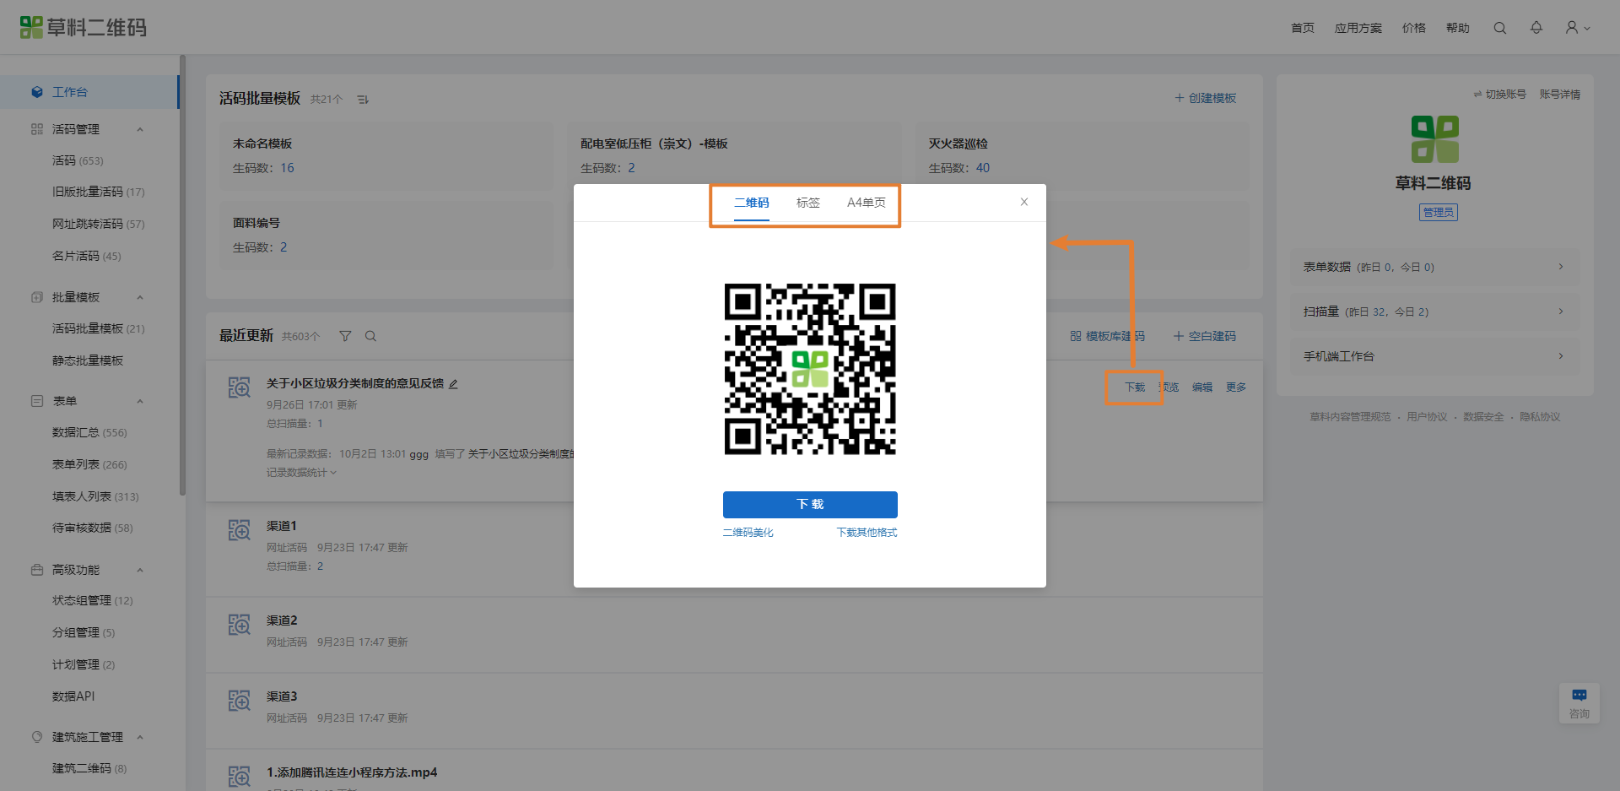This screenshot has height=791, width=1620.
Task: Switch to the A4单页 tab in dialog
Action: point(866,203)
